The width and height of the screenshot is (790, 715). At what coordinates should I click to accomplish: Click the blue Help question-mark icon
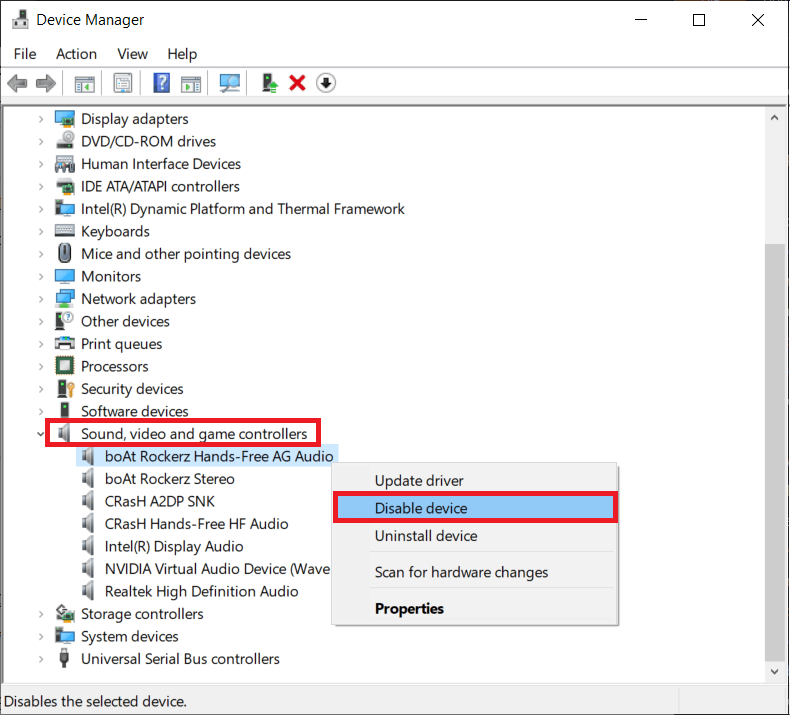pyautogui.click(x=161, y=83)
